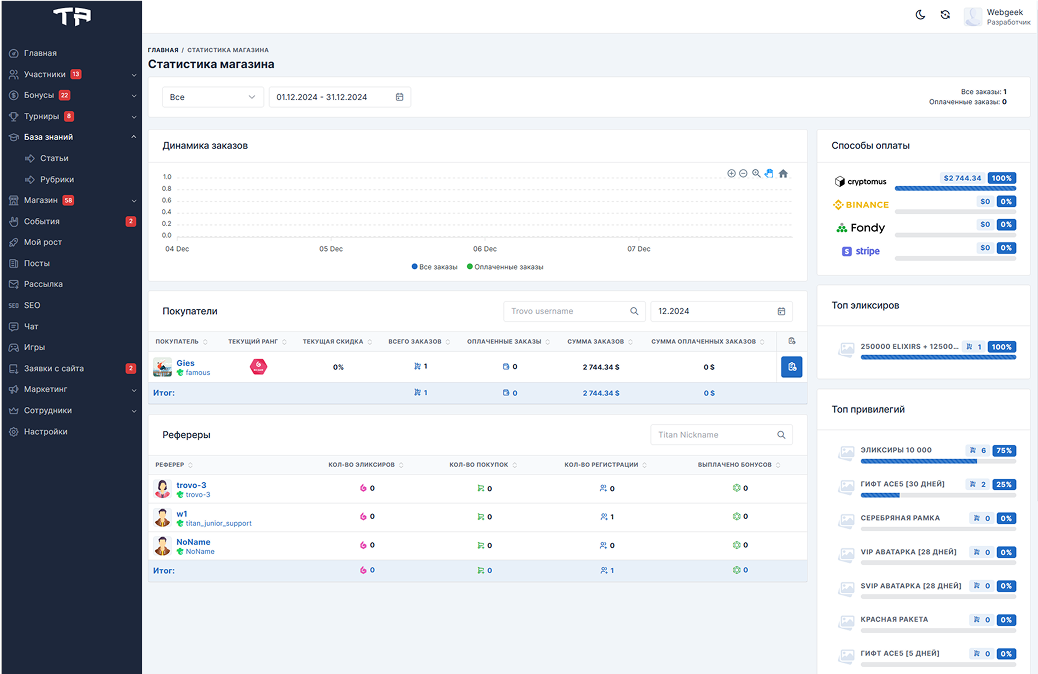Collapse the База знаний sidebar section
1038x674 pixels.
(x=48, y=137)
